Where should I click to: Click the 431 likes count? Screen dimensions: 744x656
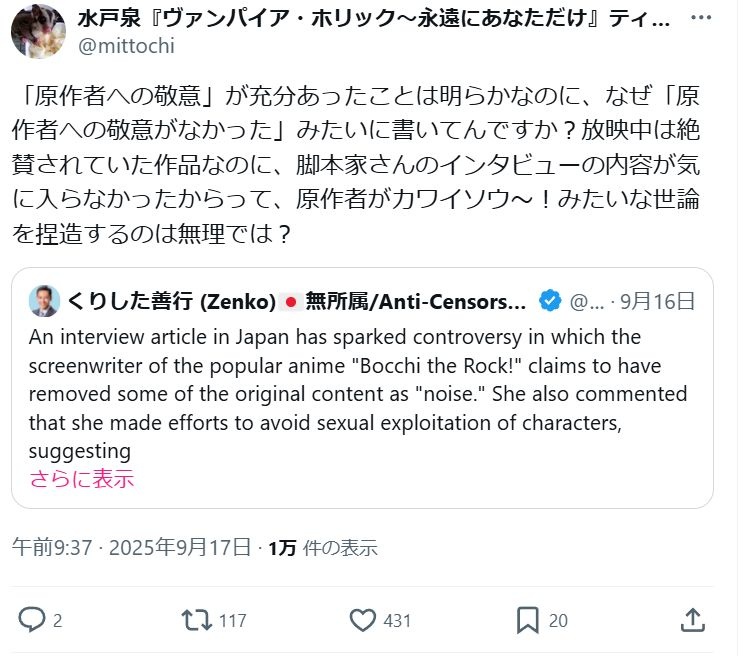pyautogui.click(x=397, y=620)
